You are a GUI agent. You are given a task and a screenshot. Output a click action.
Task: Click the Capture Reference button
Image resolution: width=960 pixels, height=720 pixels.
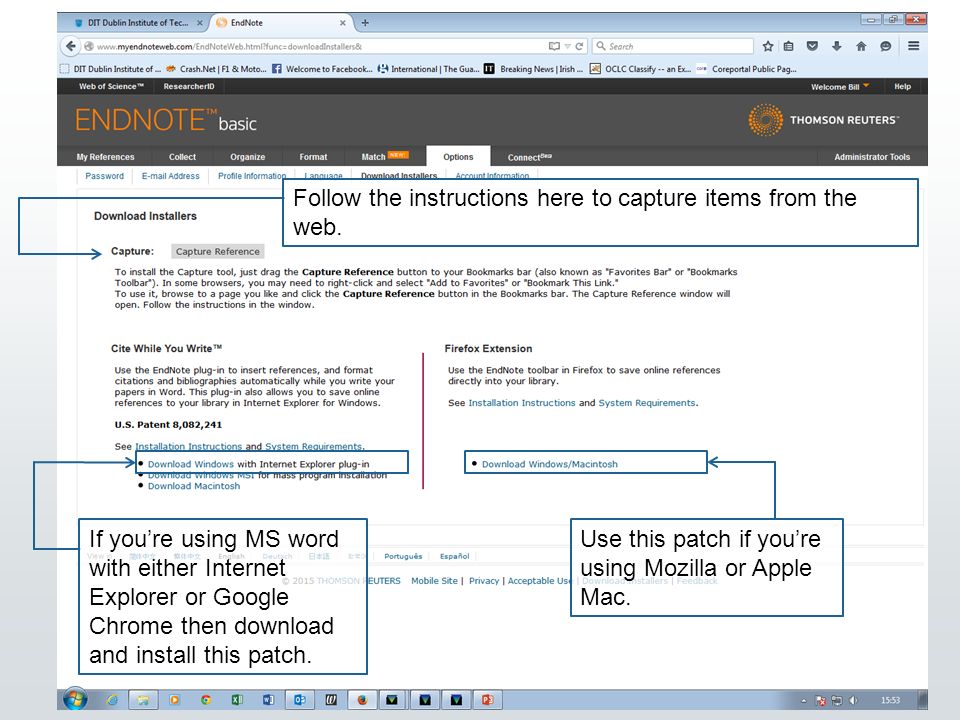217,252
